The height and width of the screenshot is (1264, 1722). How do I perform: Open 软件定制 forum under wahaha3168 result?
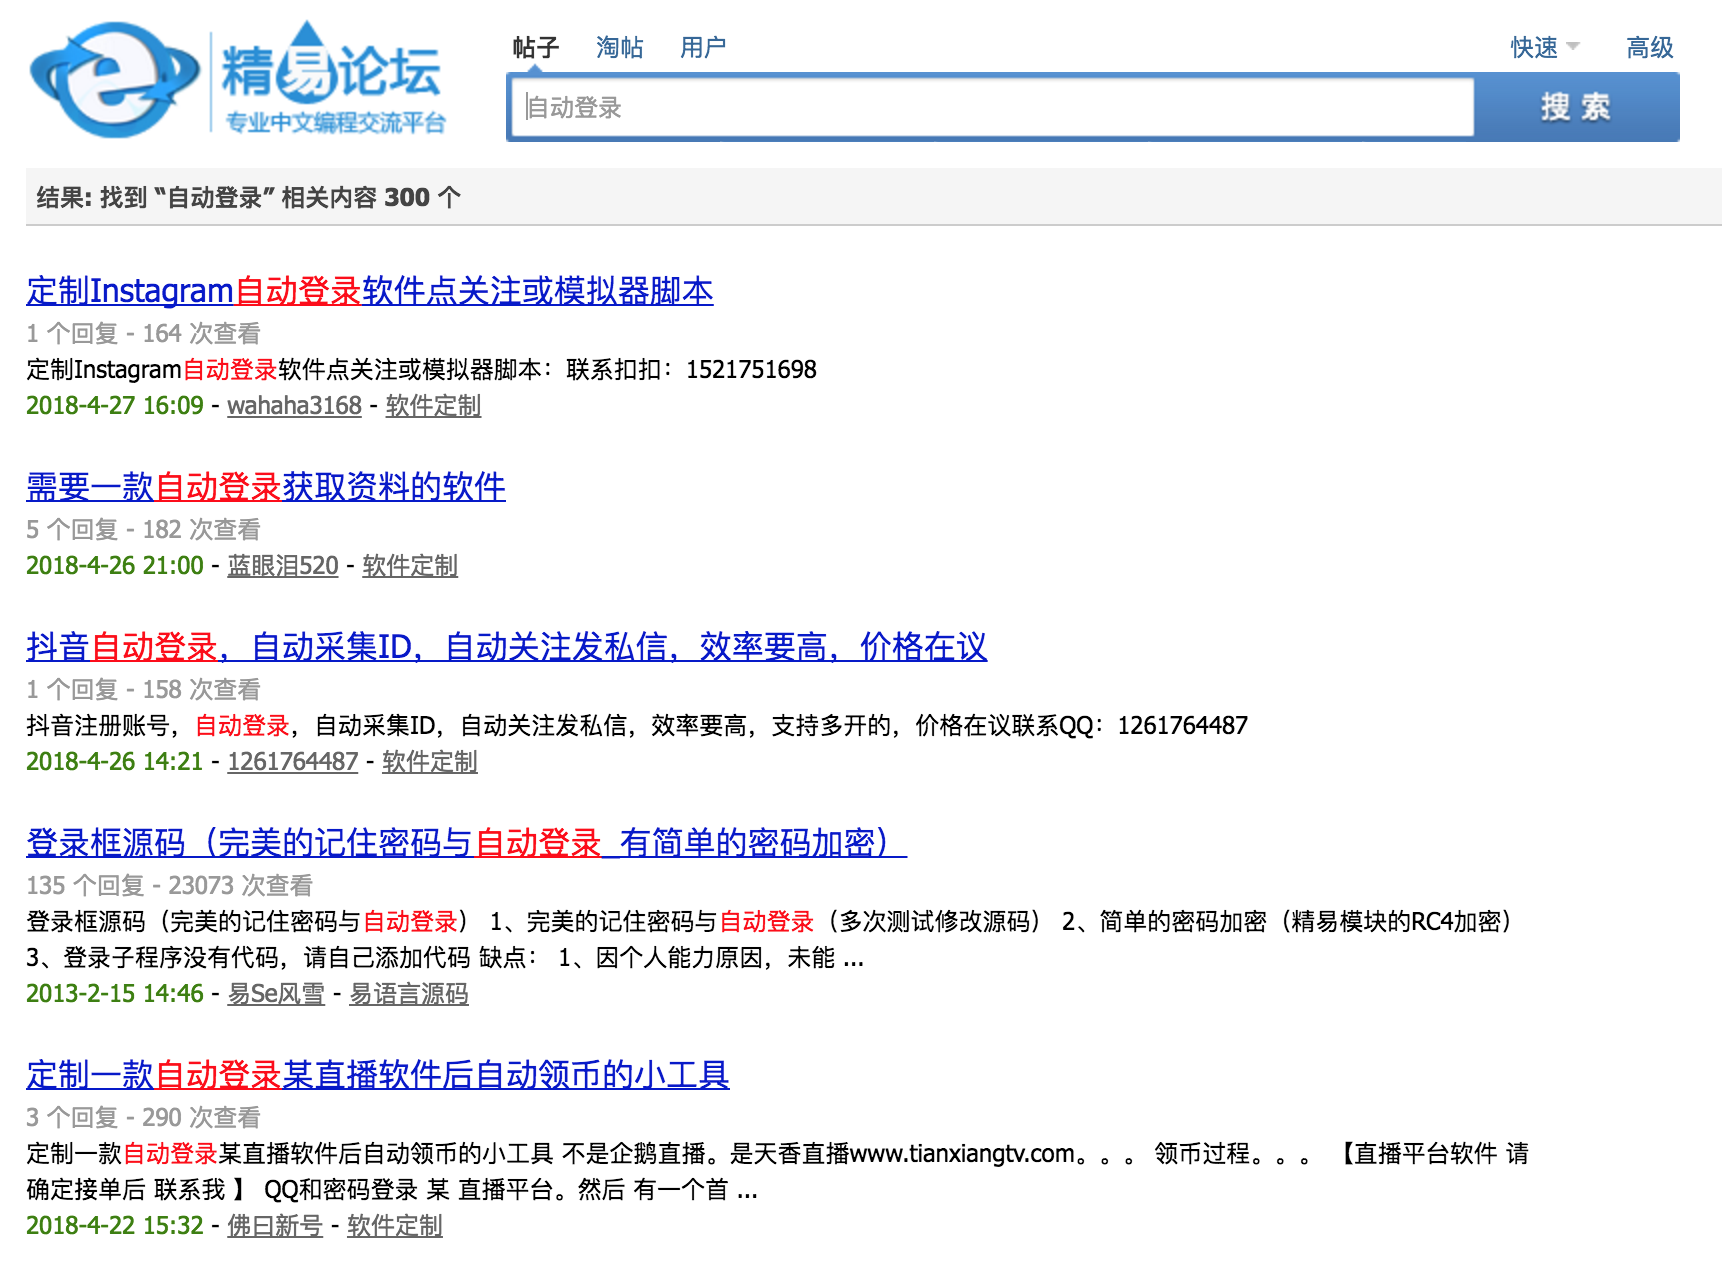pyautogui.click(x=433, y=405)
